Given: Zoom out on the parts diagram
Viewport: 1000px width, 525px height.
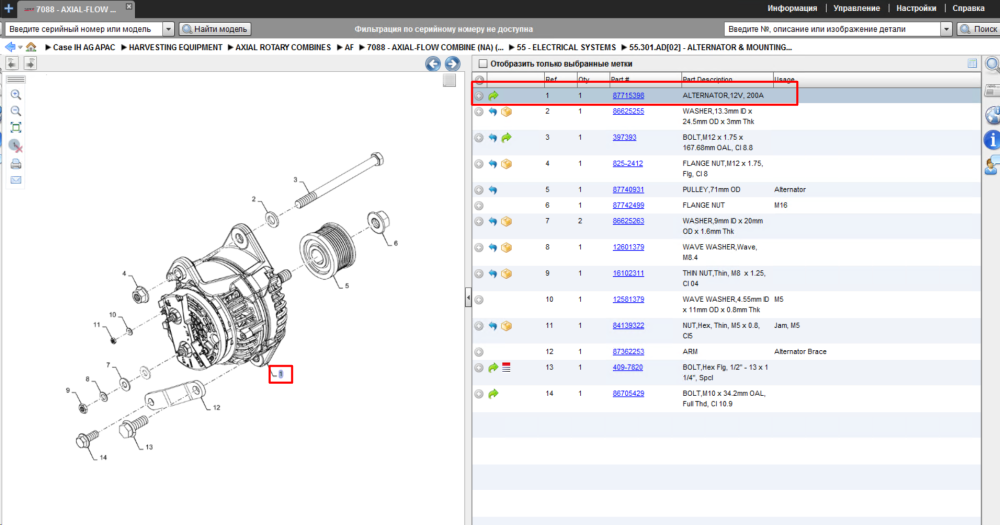Looking at the screenshot, I should [x=16, y=111].
